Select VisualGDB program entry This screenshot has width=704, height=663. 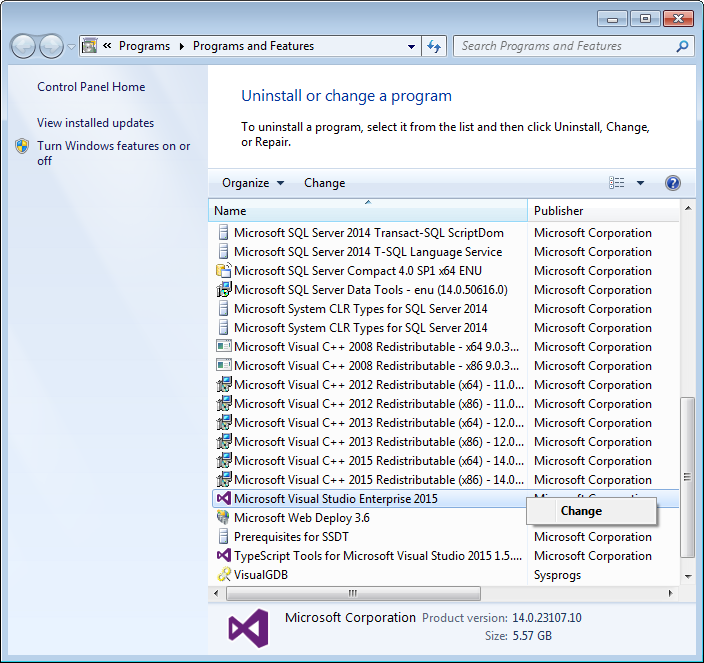tap(260, 575)
